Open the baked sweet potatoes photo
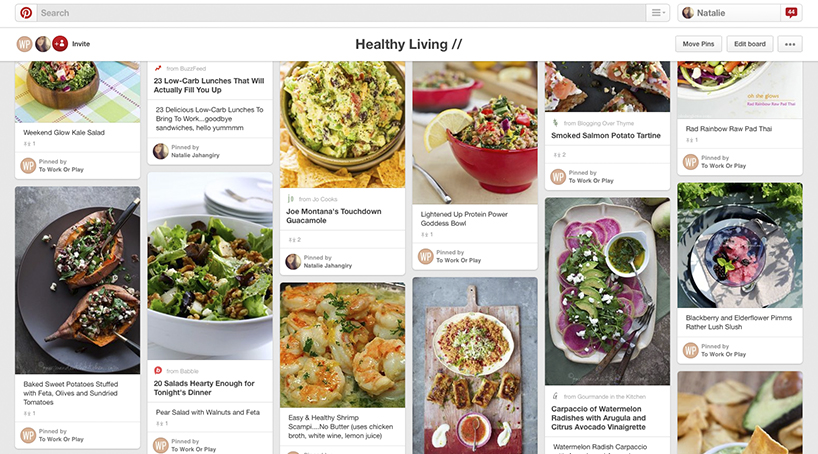818x454 pixels. [77, 280]
